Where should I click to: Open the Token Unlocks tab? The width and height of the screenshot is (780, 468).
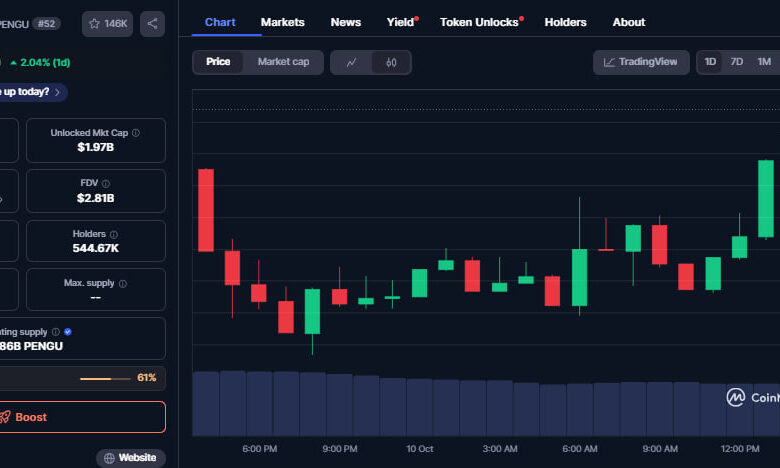point(480,22)
